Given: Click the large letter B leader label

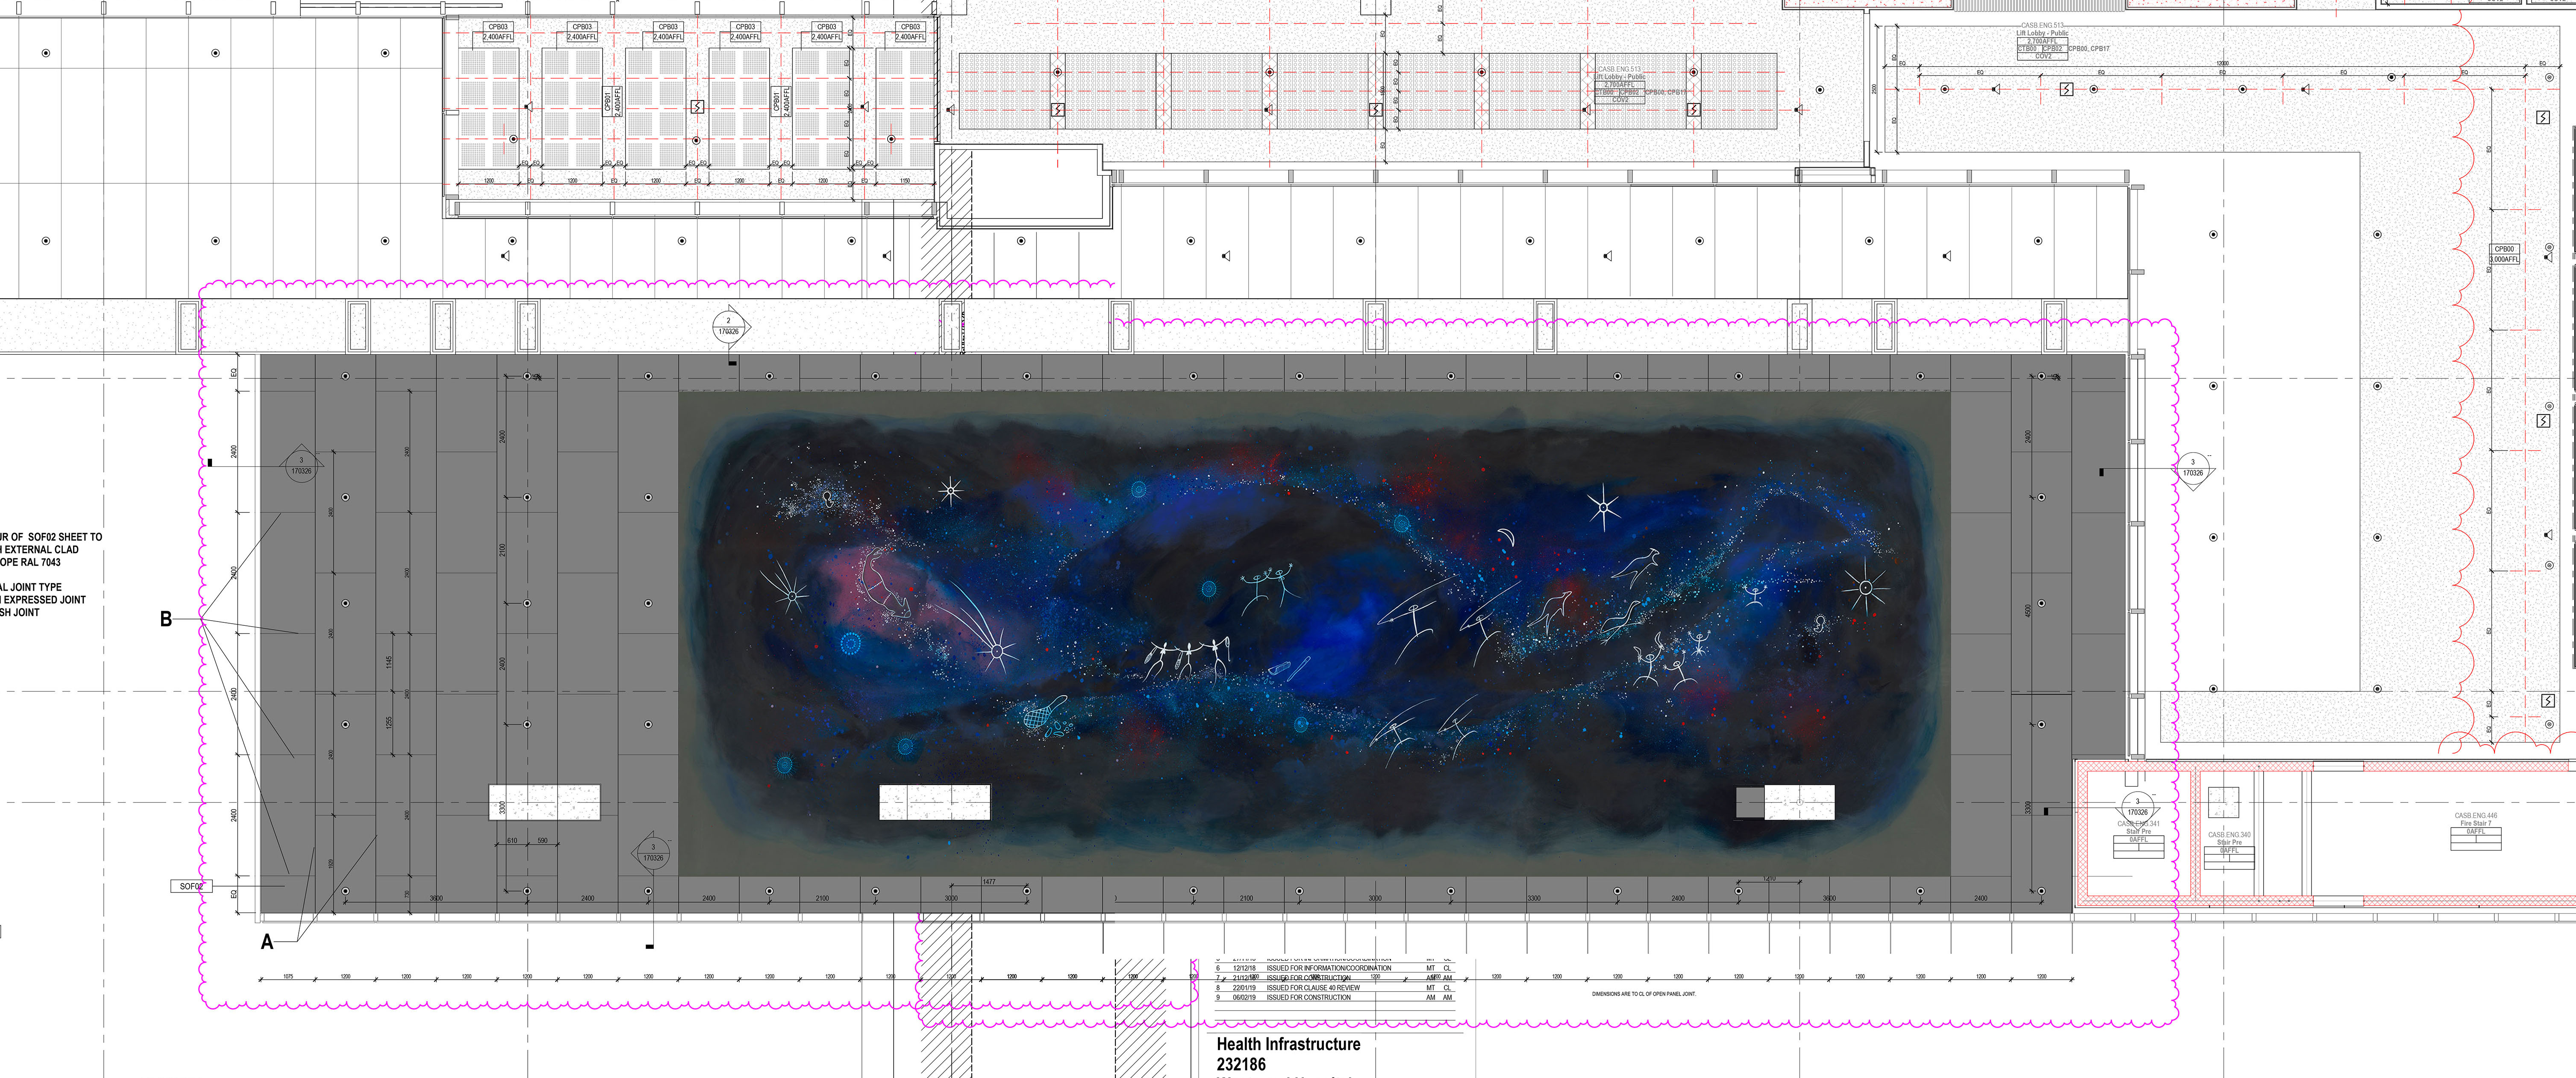Looking at the screenshot, I should [166, 619].
